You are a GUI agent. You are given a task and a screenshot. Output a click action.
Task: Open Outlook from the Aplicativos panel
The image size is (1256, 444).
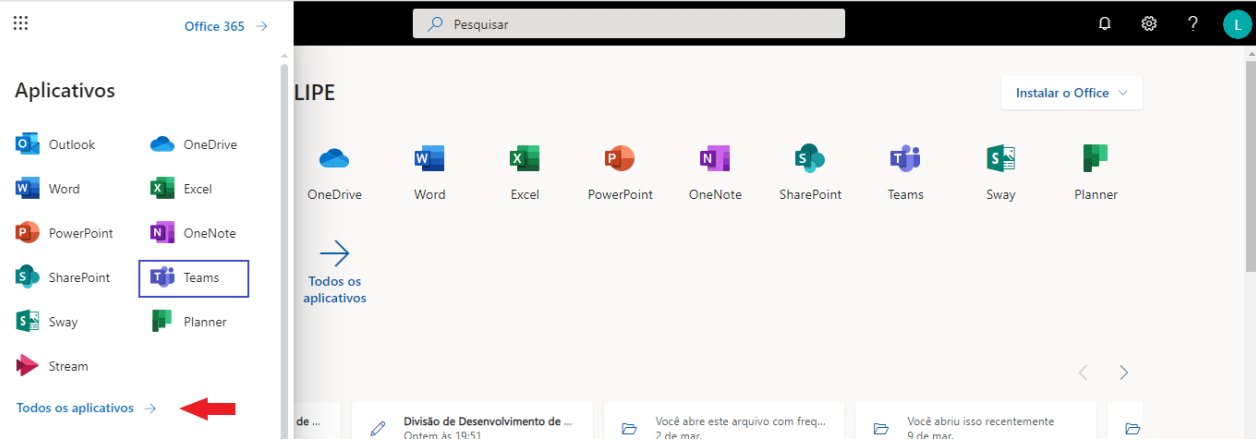(x=56, y=144)
